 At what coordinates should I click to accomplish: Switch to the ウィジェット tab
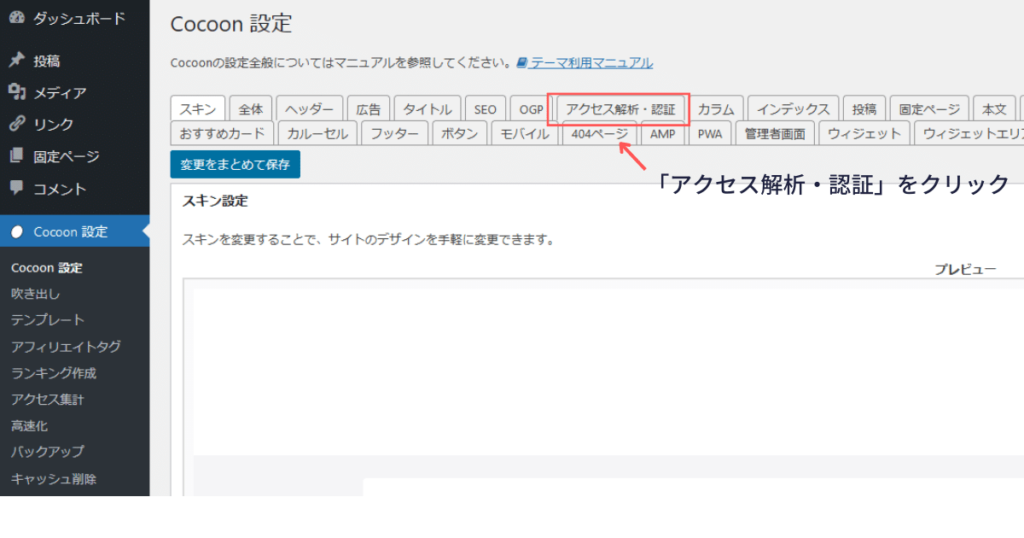[x=864, y=133]
